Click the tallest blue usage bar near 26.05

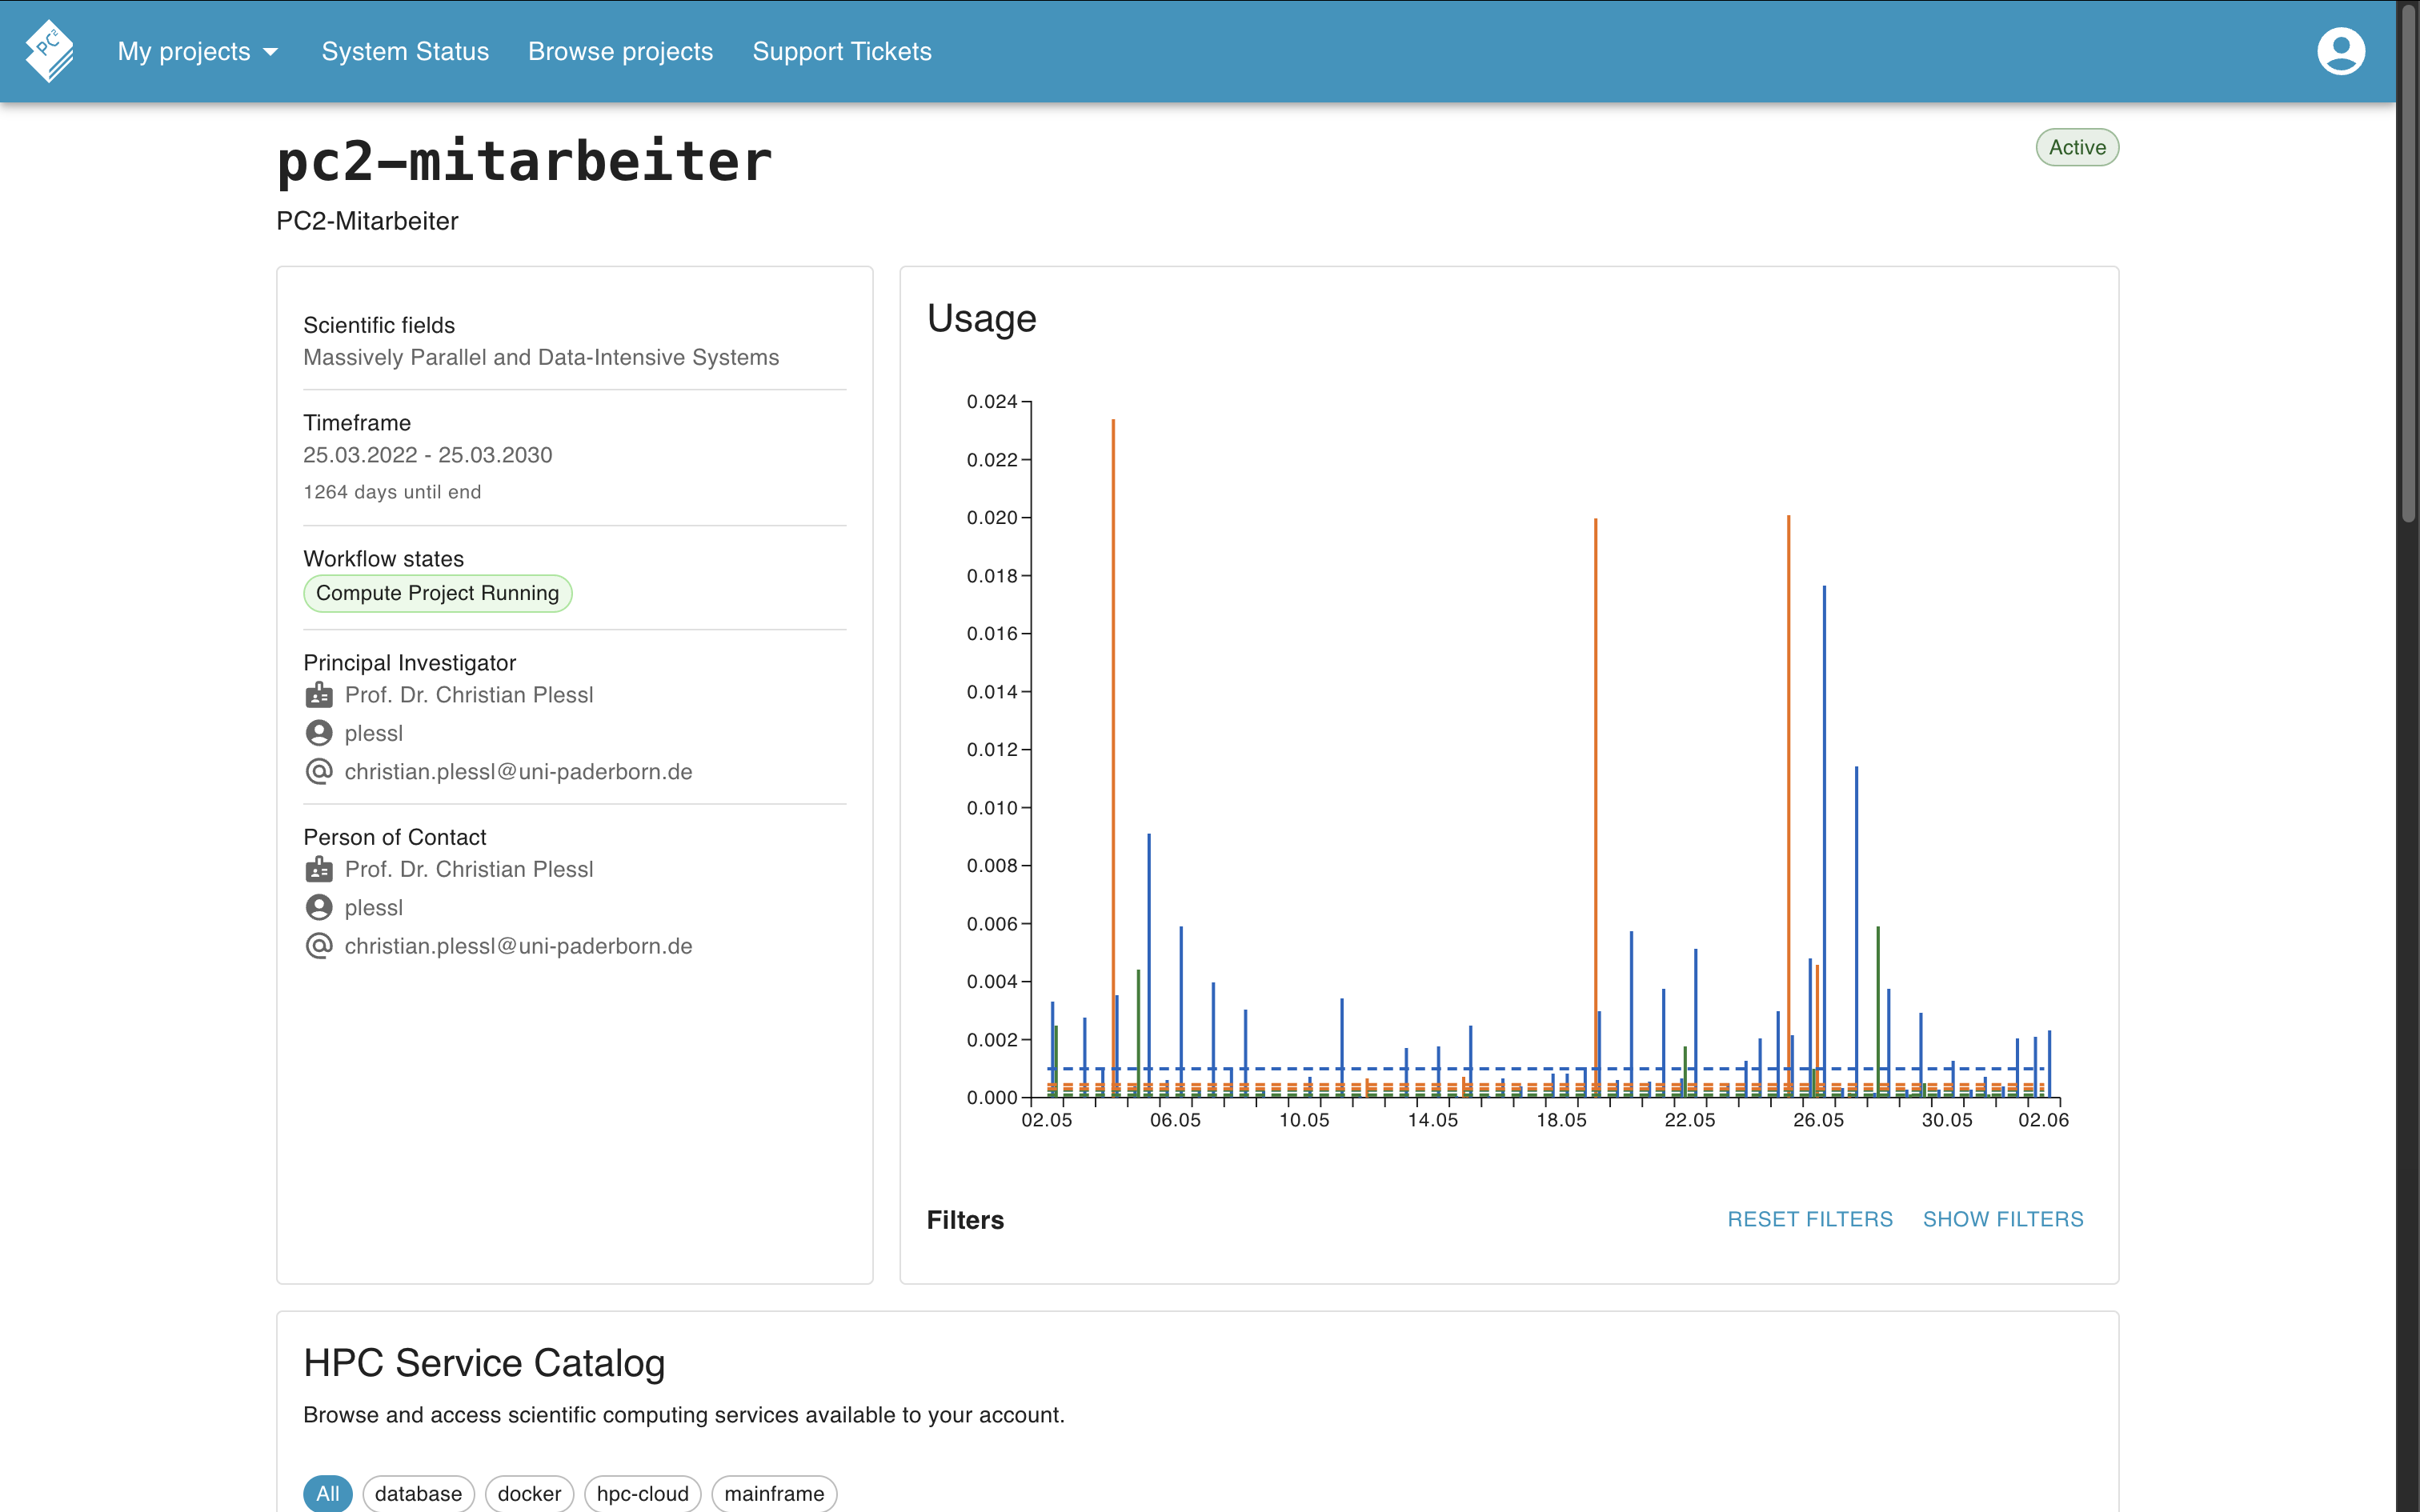(1824, 841)
